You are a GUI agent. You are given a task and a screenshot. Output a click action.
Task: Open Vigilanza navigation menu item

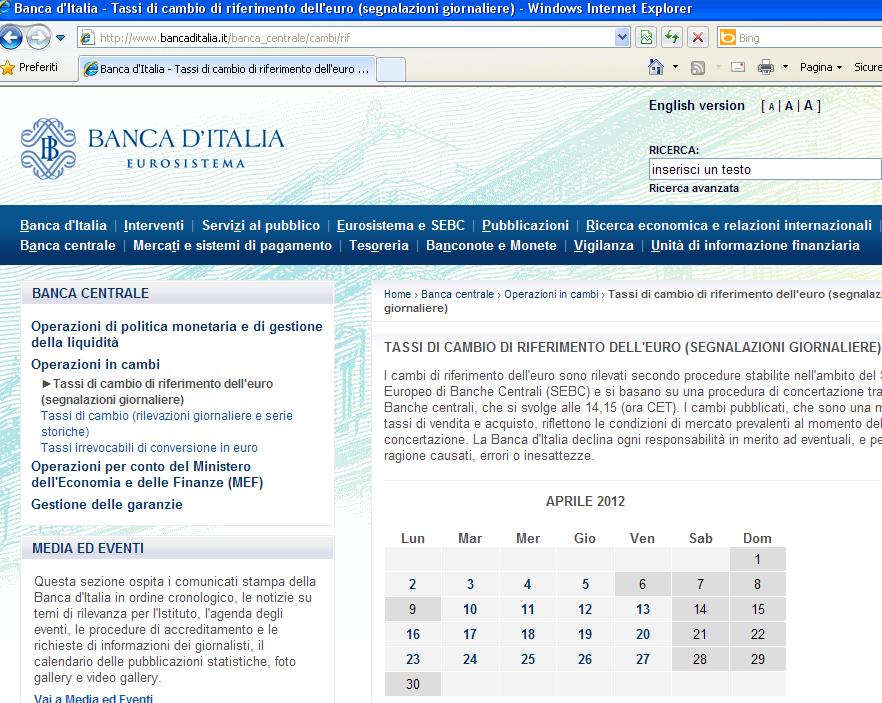[x=604, y=246]
